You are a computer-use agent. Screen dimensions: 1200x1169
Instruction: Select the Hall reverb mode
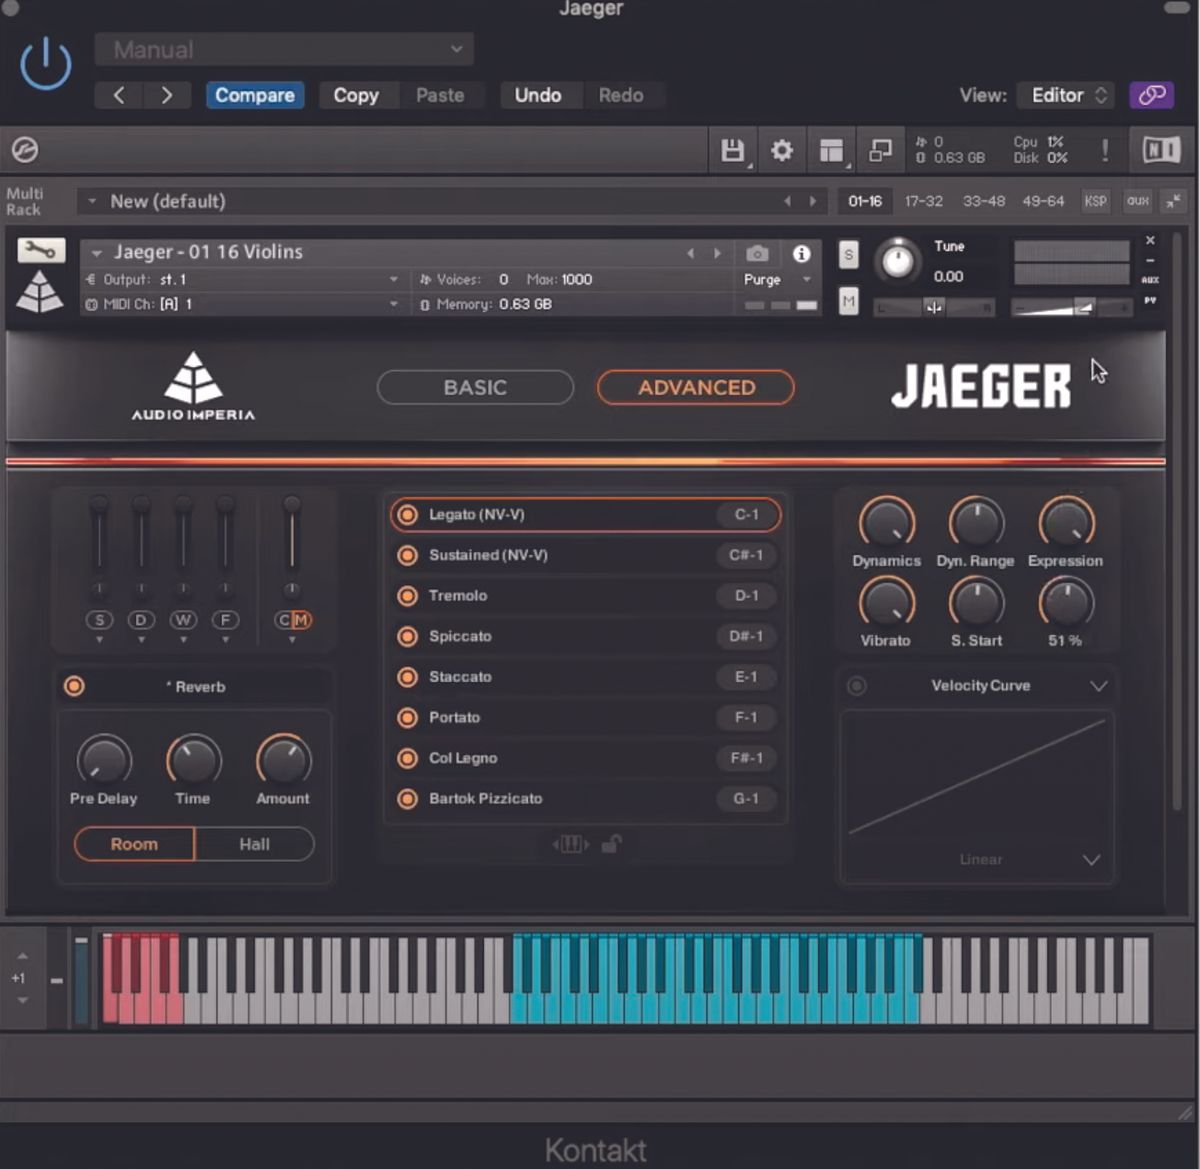pos(255,844)
